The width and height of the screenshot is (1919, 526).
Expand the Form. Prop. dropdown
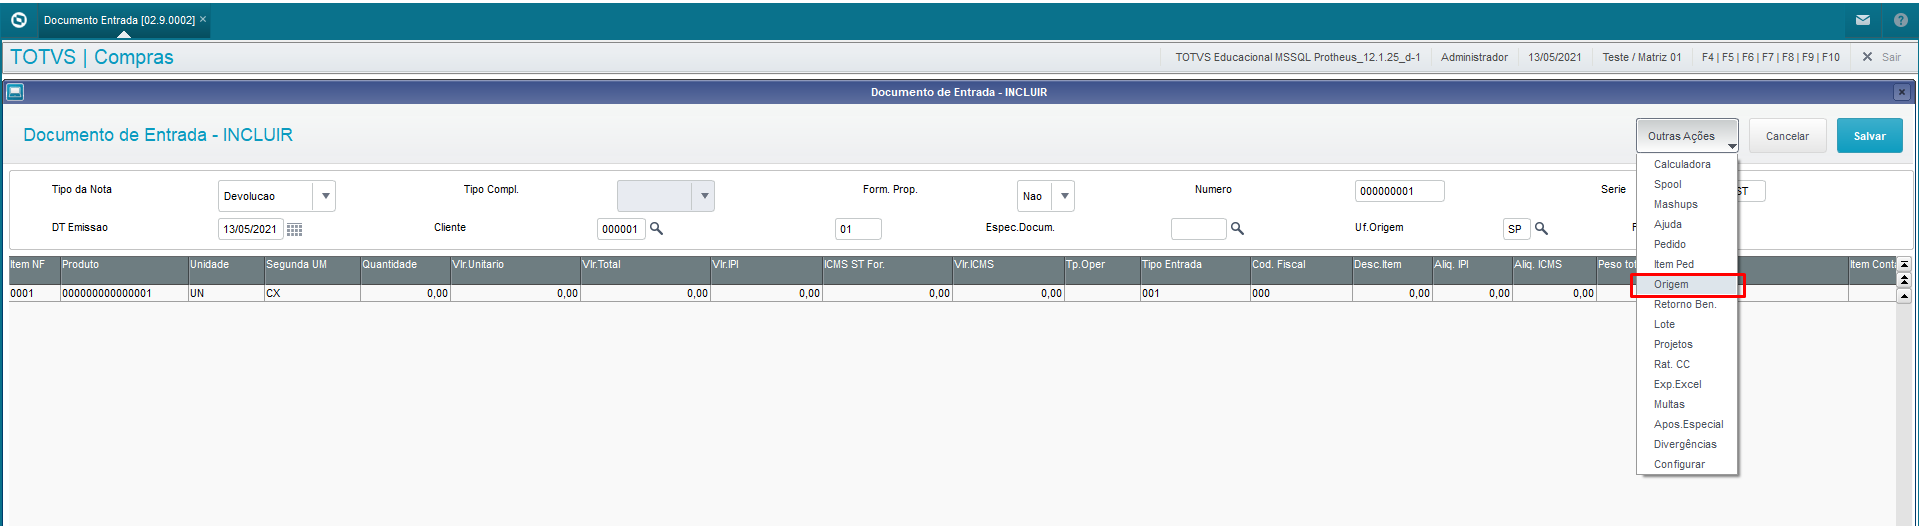[1064, 196]
